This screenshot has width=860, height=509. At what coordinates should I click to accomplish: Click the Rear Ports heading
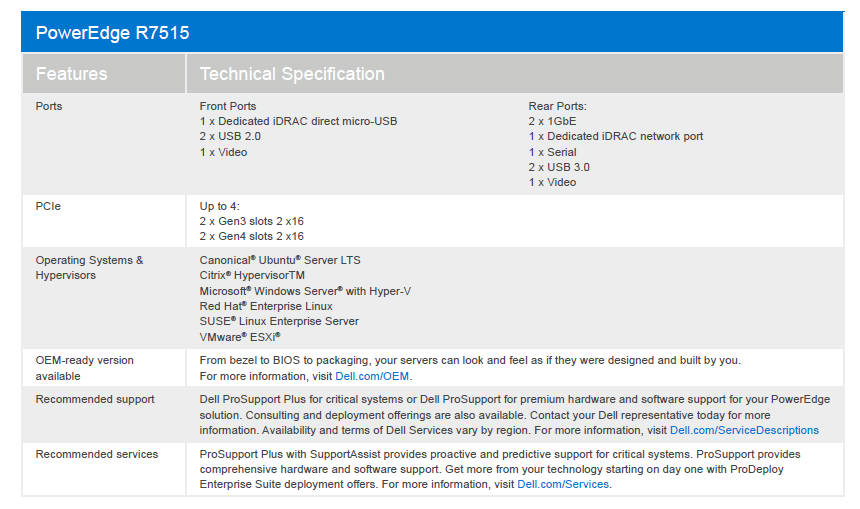click(x=557, y=106)
